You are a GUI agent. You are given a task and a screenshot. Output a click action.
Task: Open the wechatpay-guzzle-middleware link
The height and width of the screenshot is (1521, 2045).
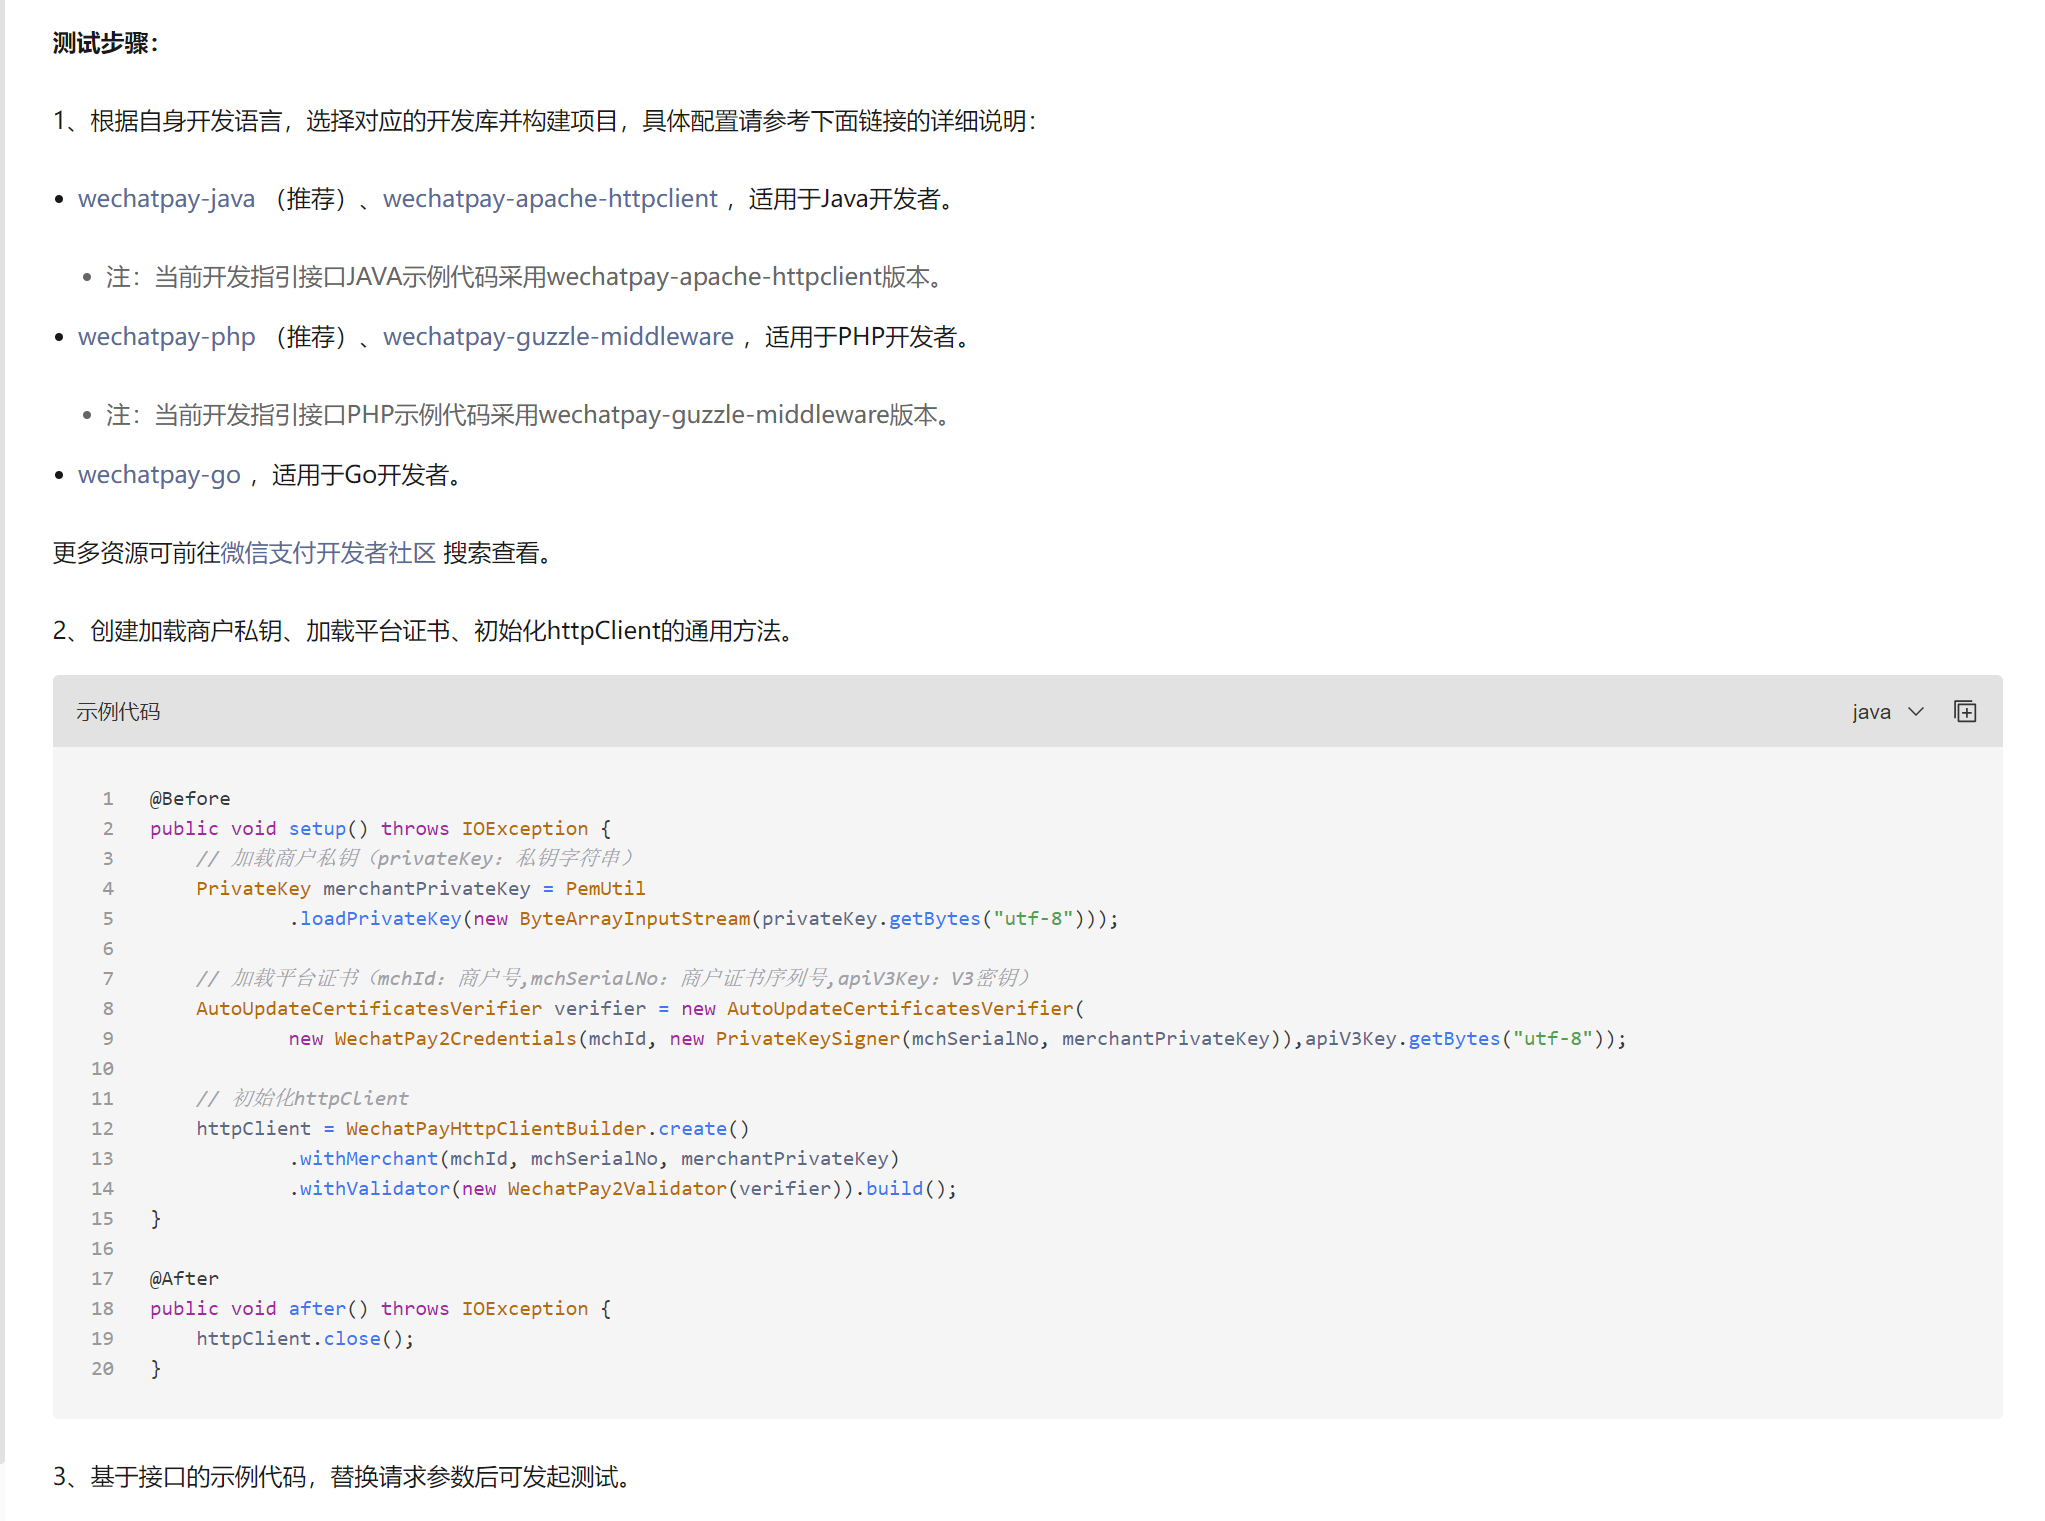(x=558, y=336)
